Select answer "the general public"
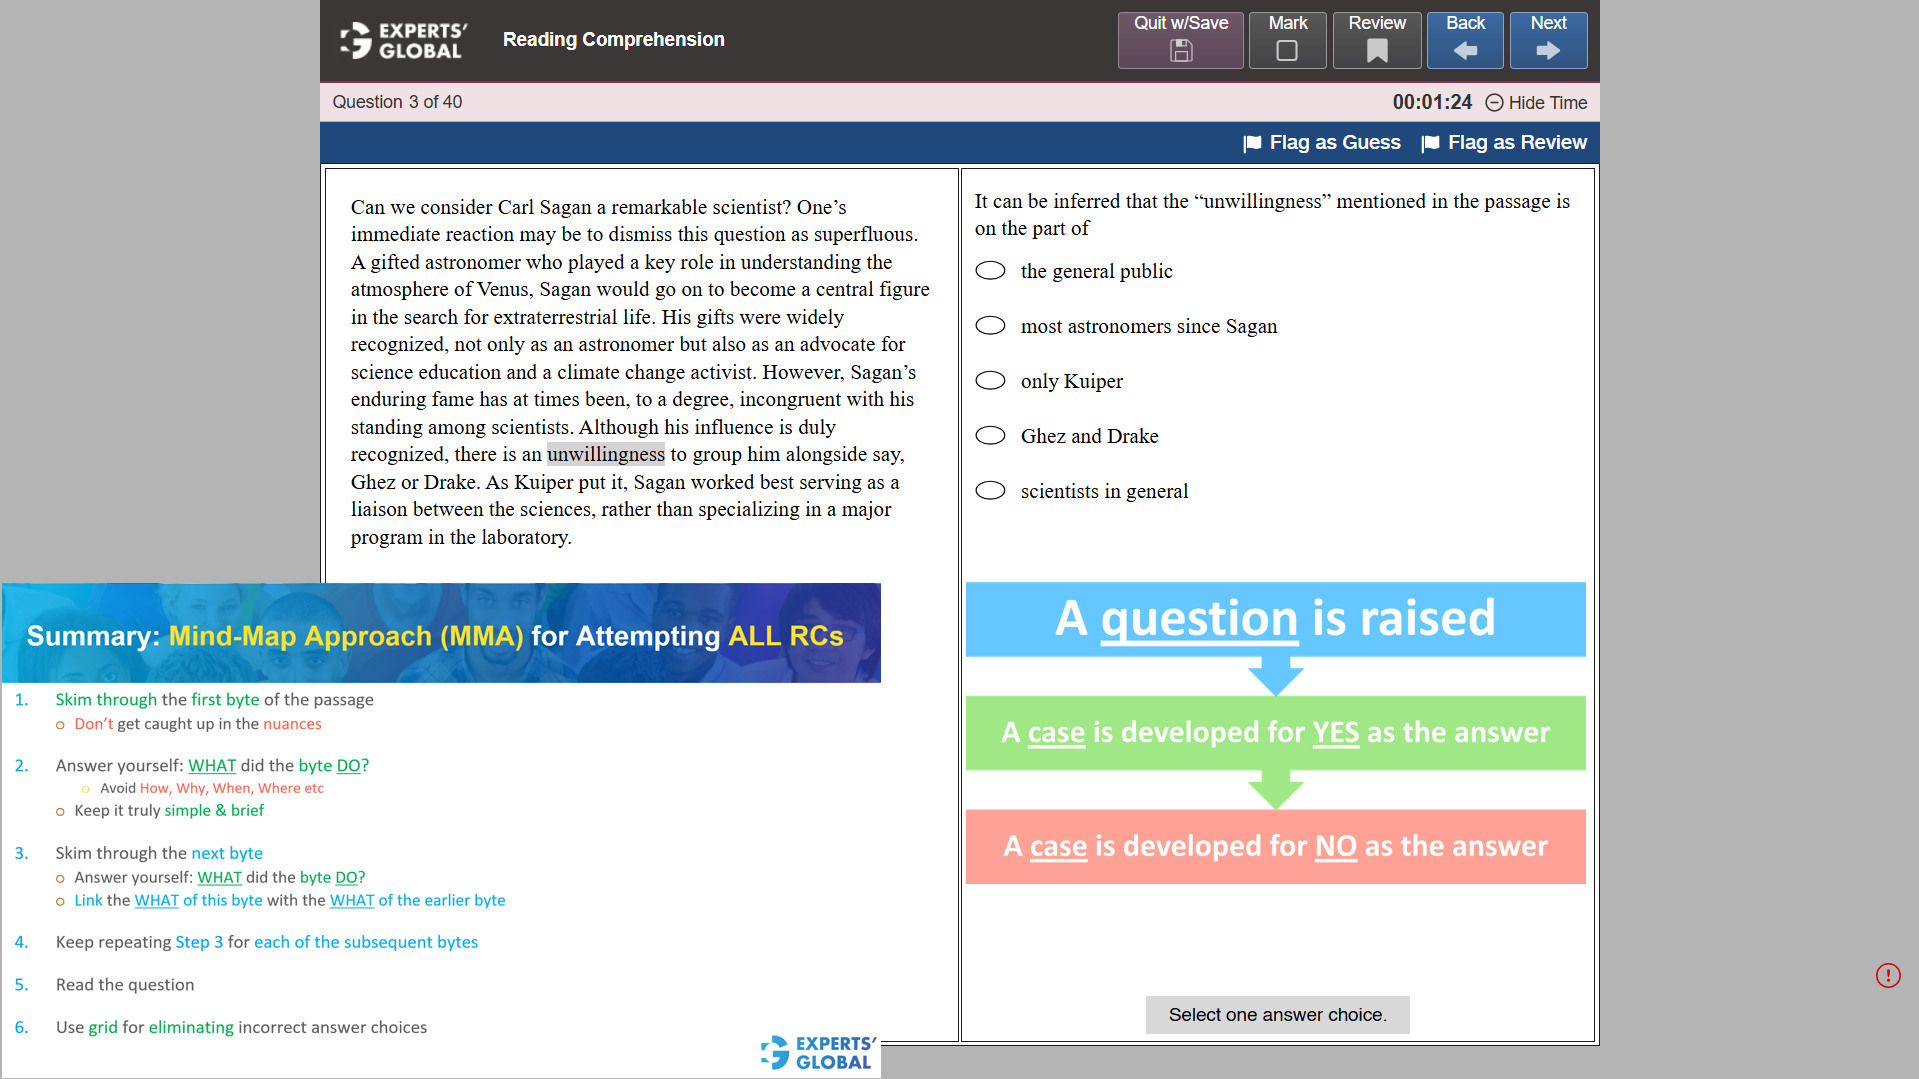Screen dimensions: 1919x1079 coord(990,271)
